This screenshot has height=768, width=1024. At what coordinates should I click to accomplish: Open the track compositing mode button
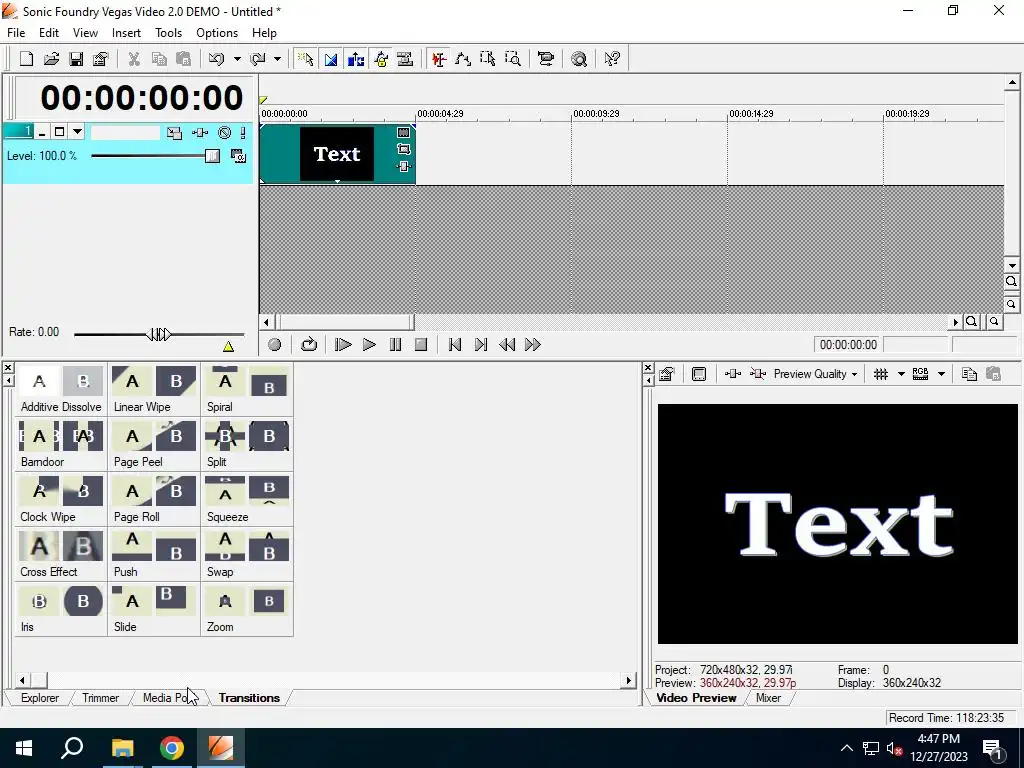pyautogui.click(x=238, y=156)
